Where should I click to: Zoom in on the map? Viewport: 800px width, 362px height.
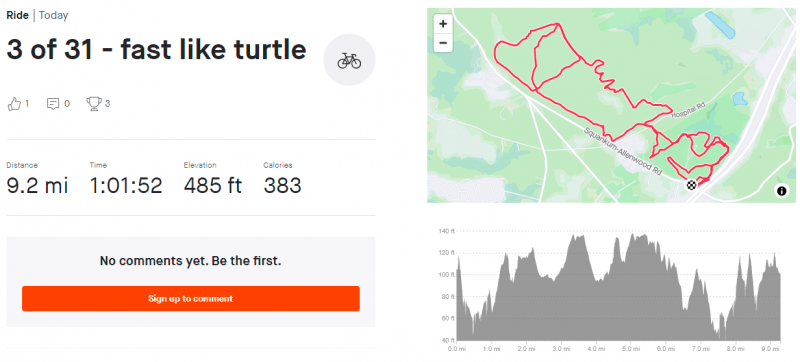443,23
